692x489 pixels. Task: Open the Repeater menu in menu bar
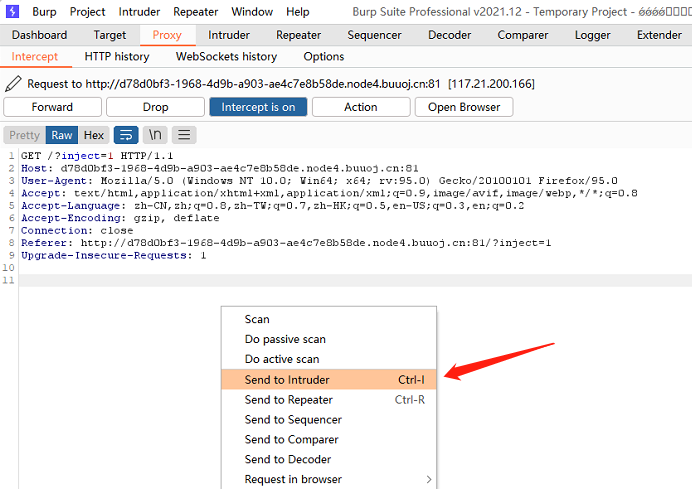tap(196, 11)
